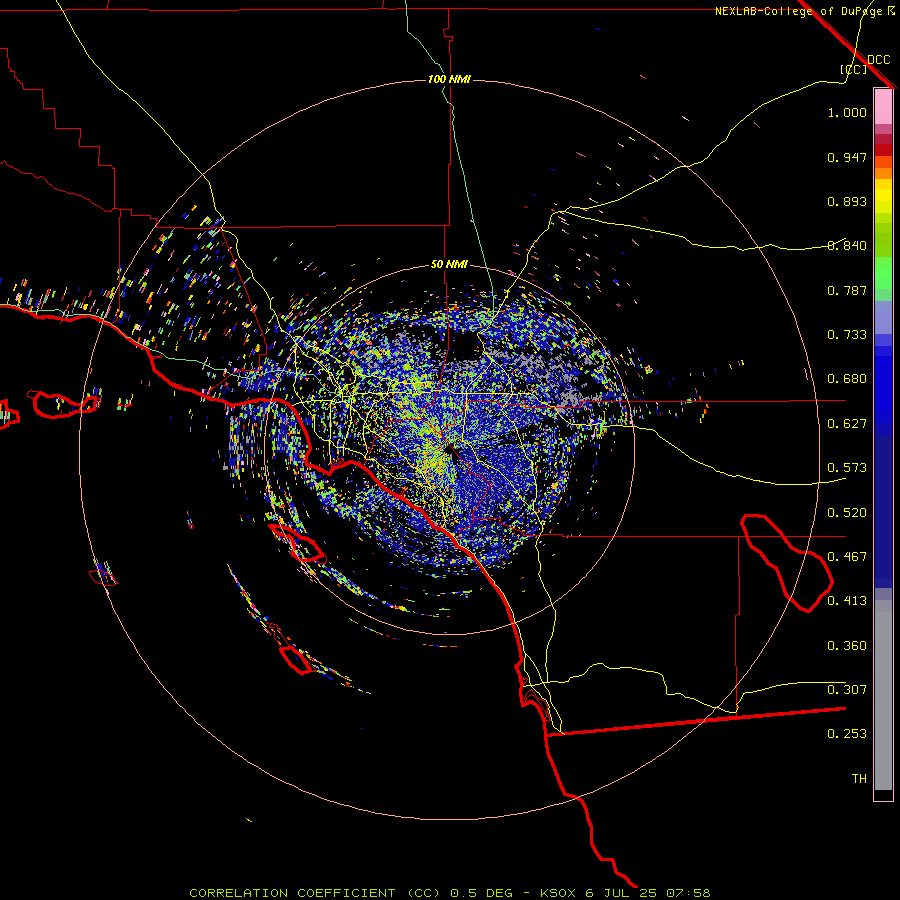Screen dimensions: 900x900
Task: Click the 0.5 DEG elevation text
Action: 481,893
